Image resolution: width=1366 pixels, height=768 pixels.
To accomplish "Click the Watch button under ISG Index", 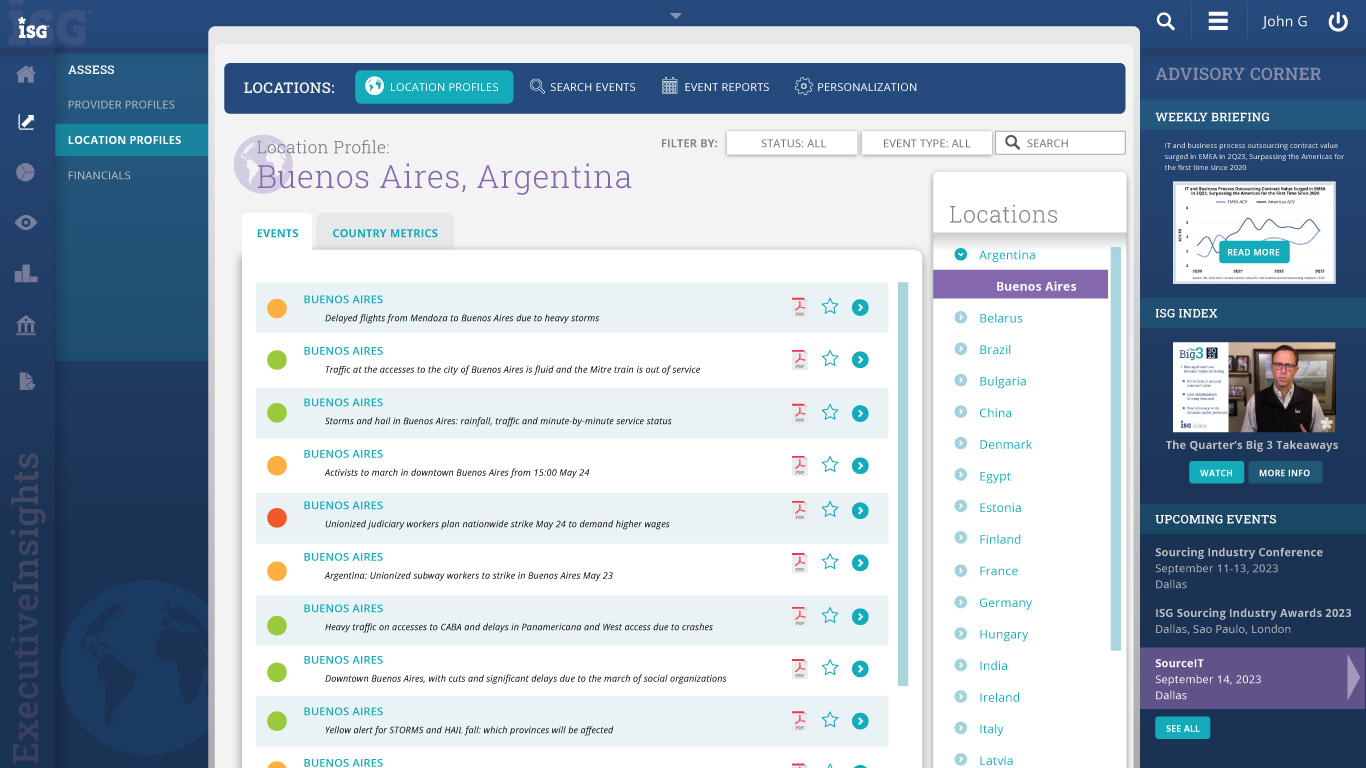I will tap(1215, 473).
